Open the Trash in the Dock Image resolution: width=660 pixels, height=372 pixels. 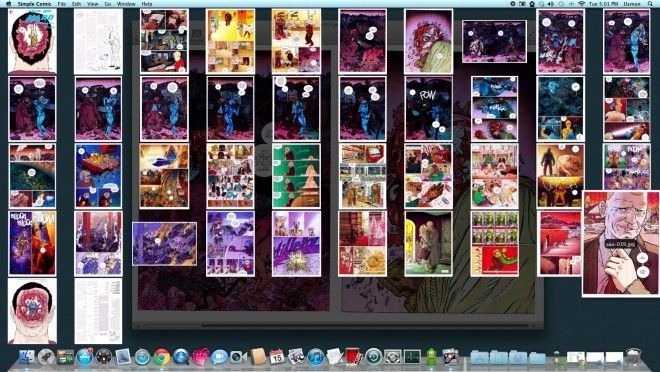(x=633, y=357)
